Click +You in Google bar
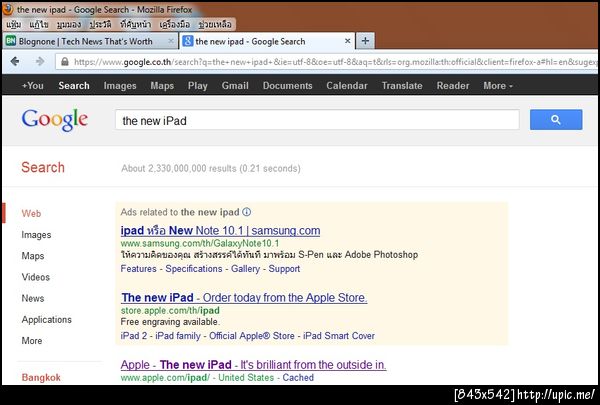Viewport: 600px width, 405px height. tap(33, 85)
